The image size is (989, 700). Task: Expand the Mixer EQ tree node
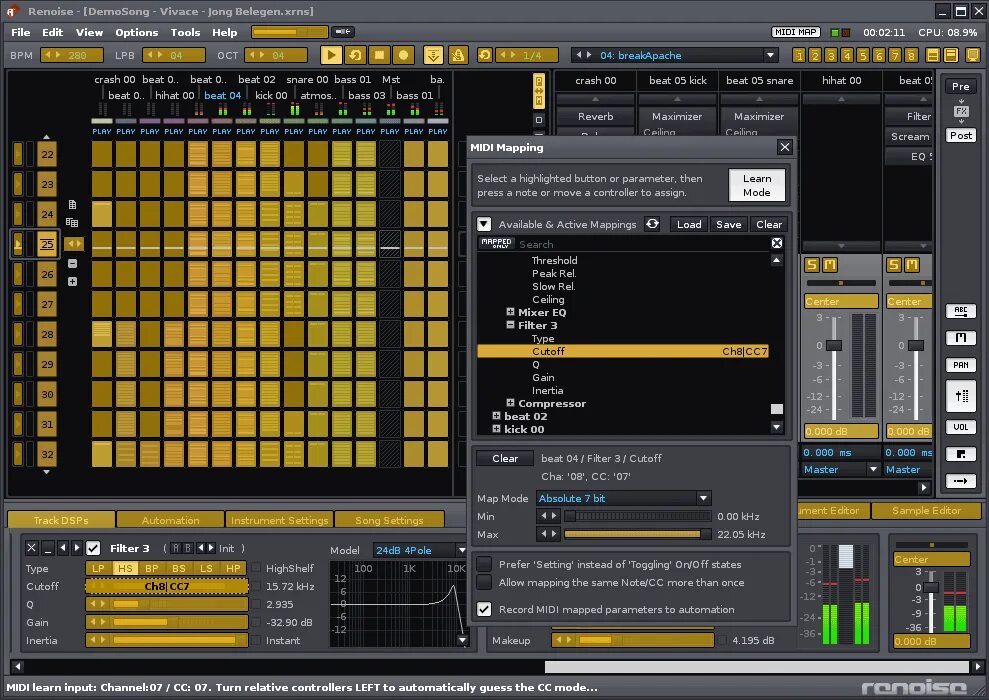[x=511, y=313]
